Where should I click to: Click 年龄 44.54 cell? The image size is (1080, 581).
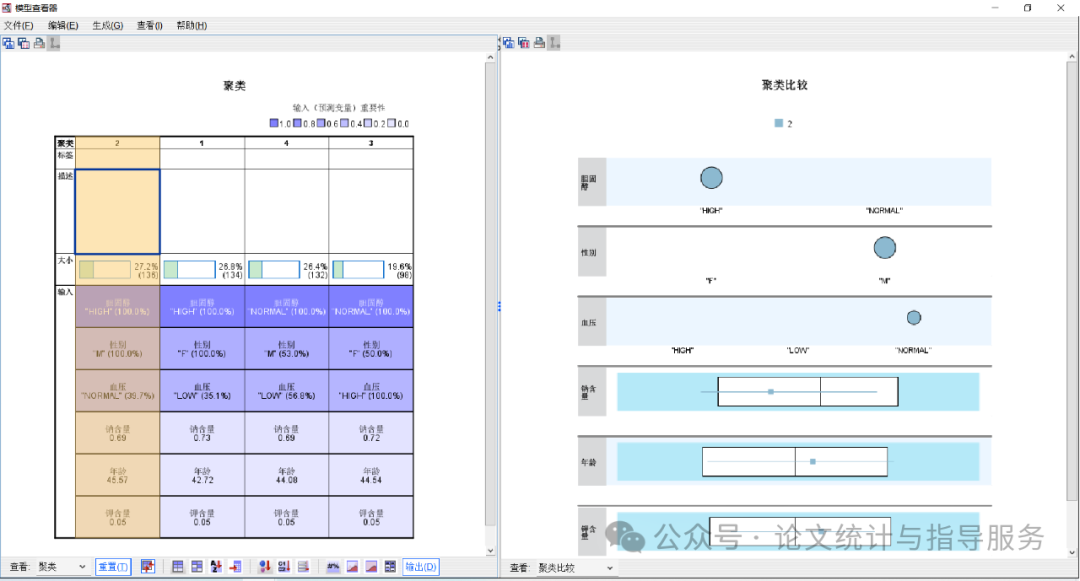coord(371,475)
